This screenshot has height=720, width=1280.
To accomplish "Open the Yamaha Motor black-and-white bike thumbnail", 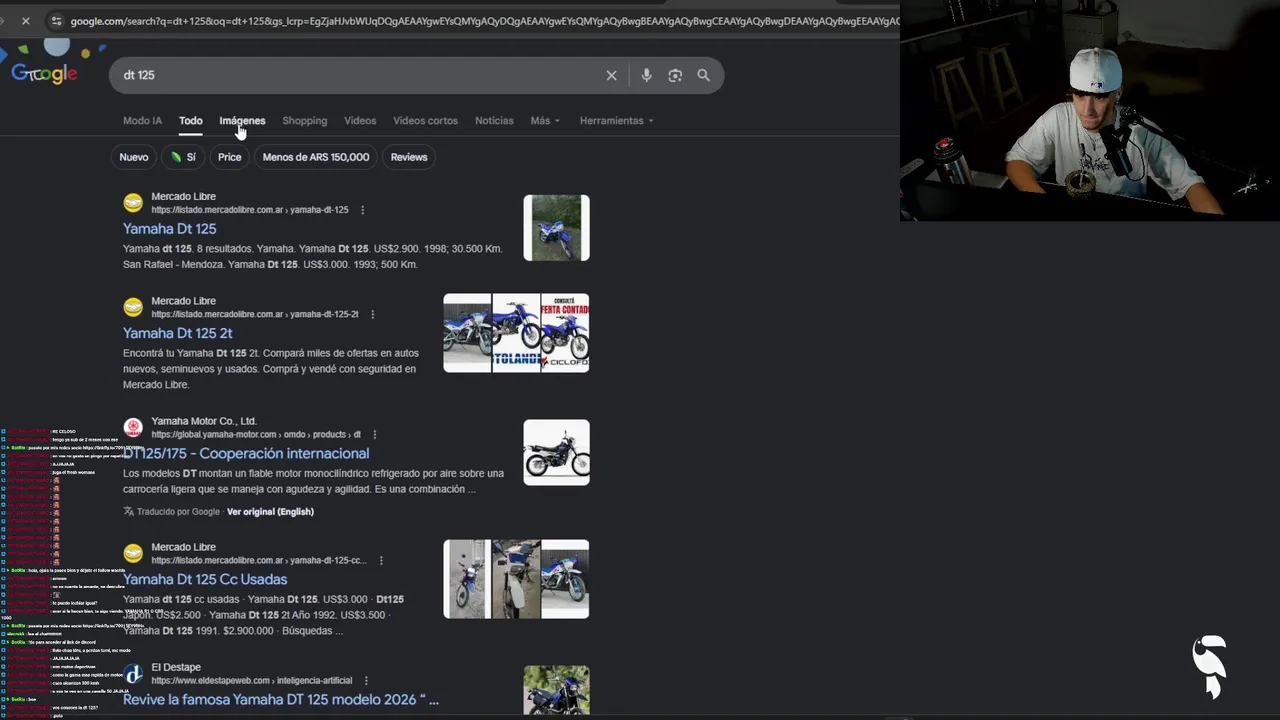I will (x=556, y=453).
